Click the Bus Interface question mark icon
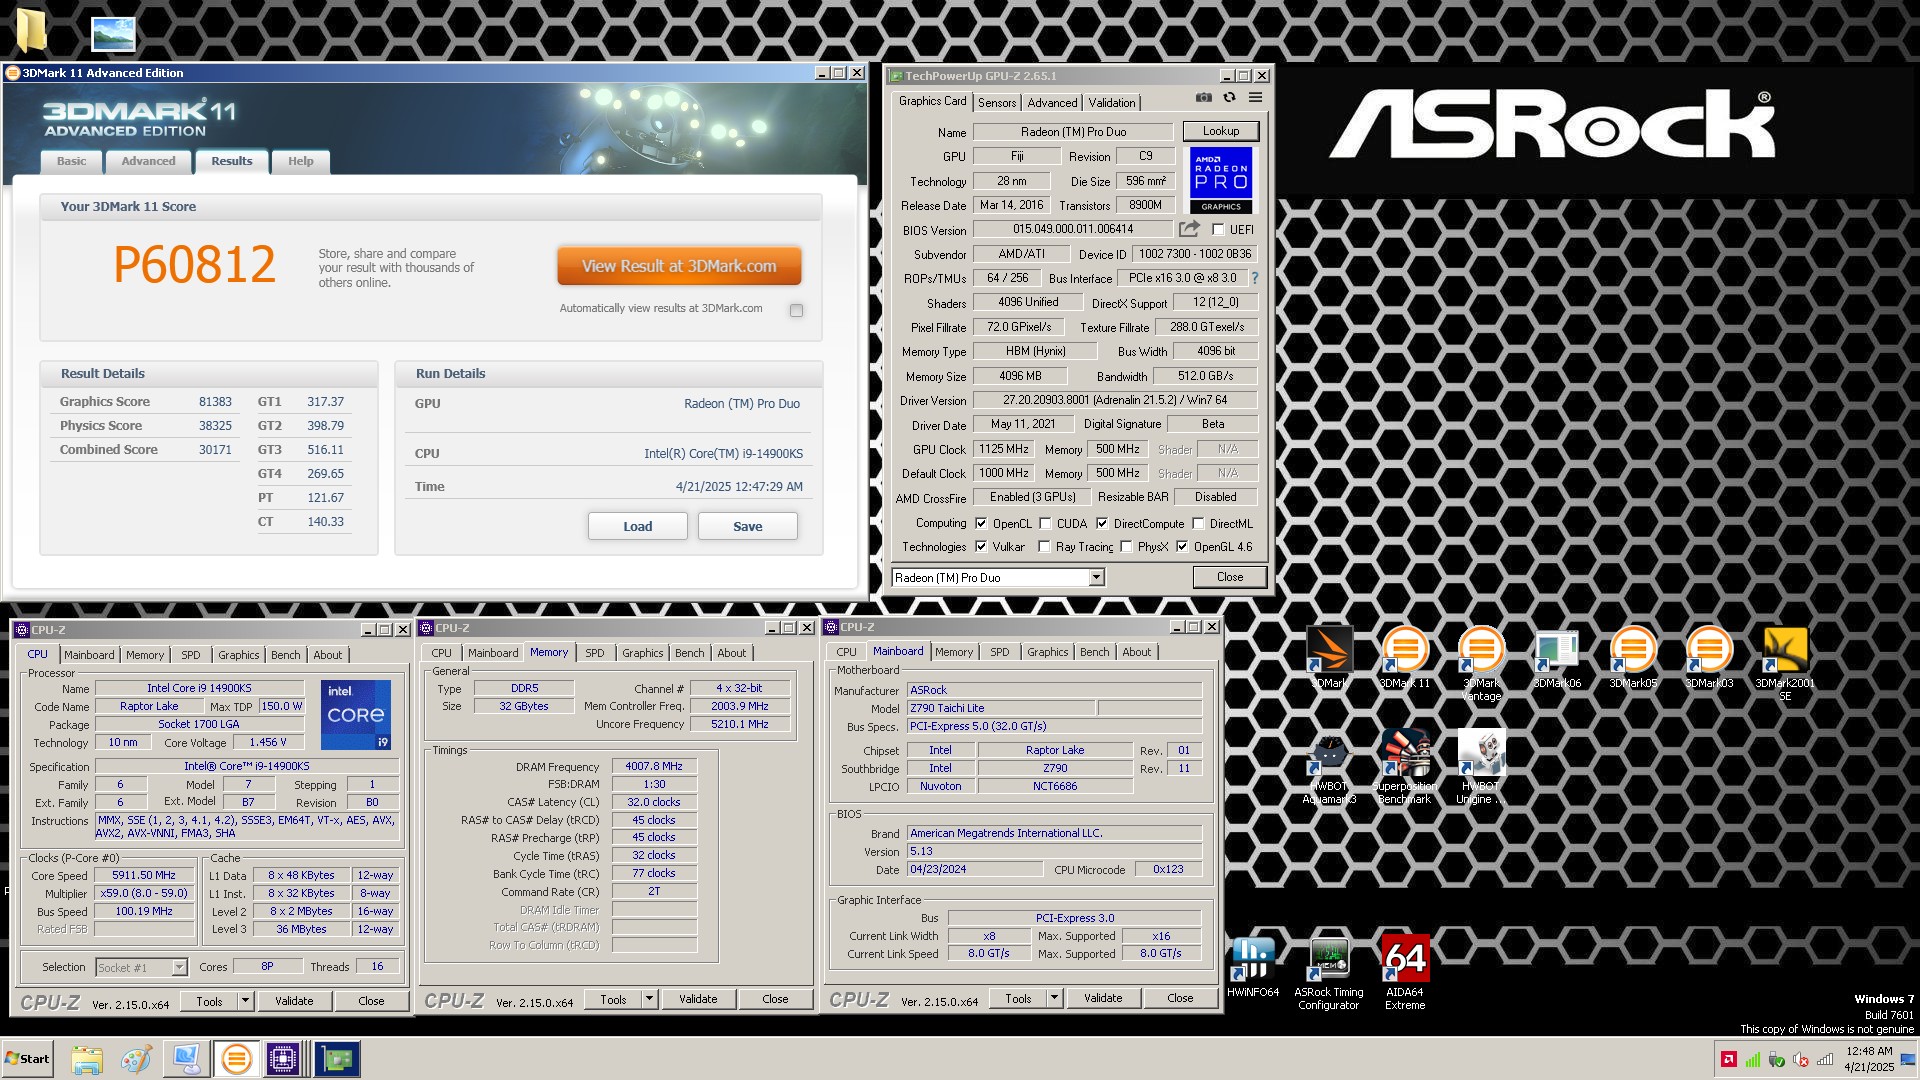The image size is (1920, 1080). tap(1254, 278)
